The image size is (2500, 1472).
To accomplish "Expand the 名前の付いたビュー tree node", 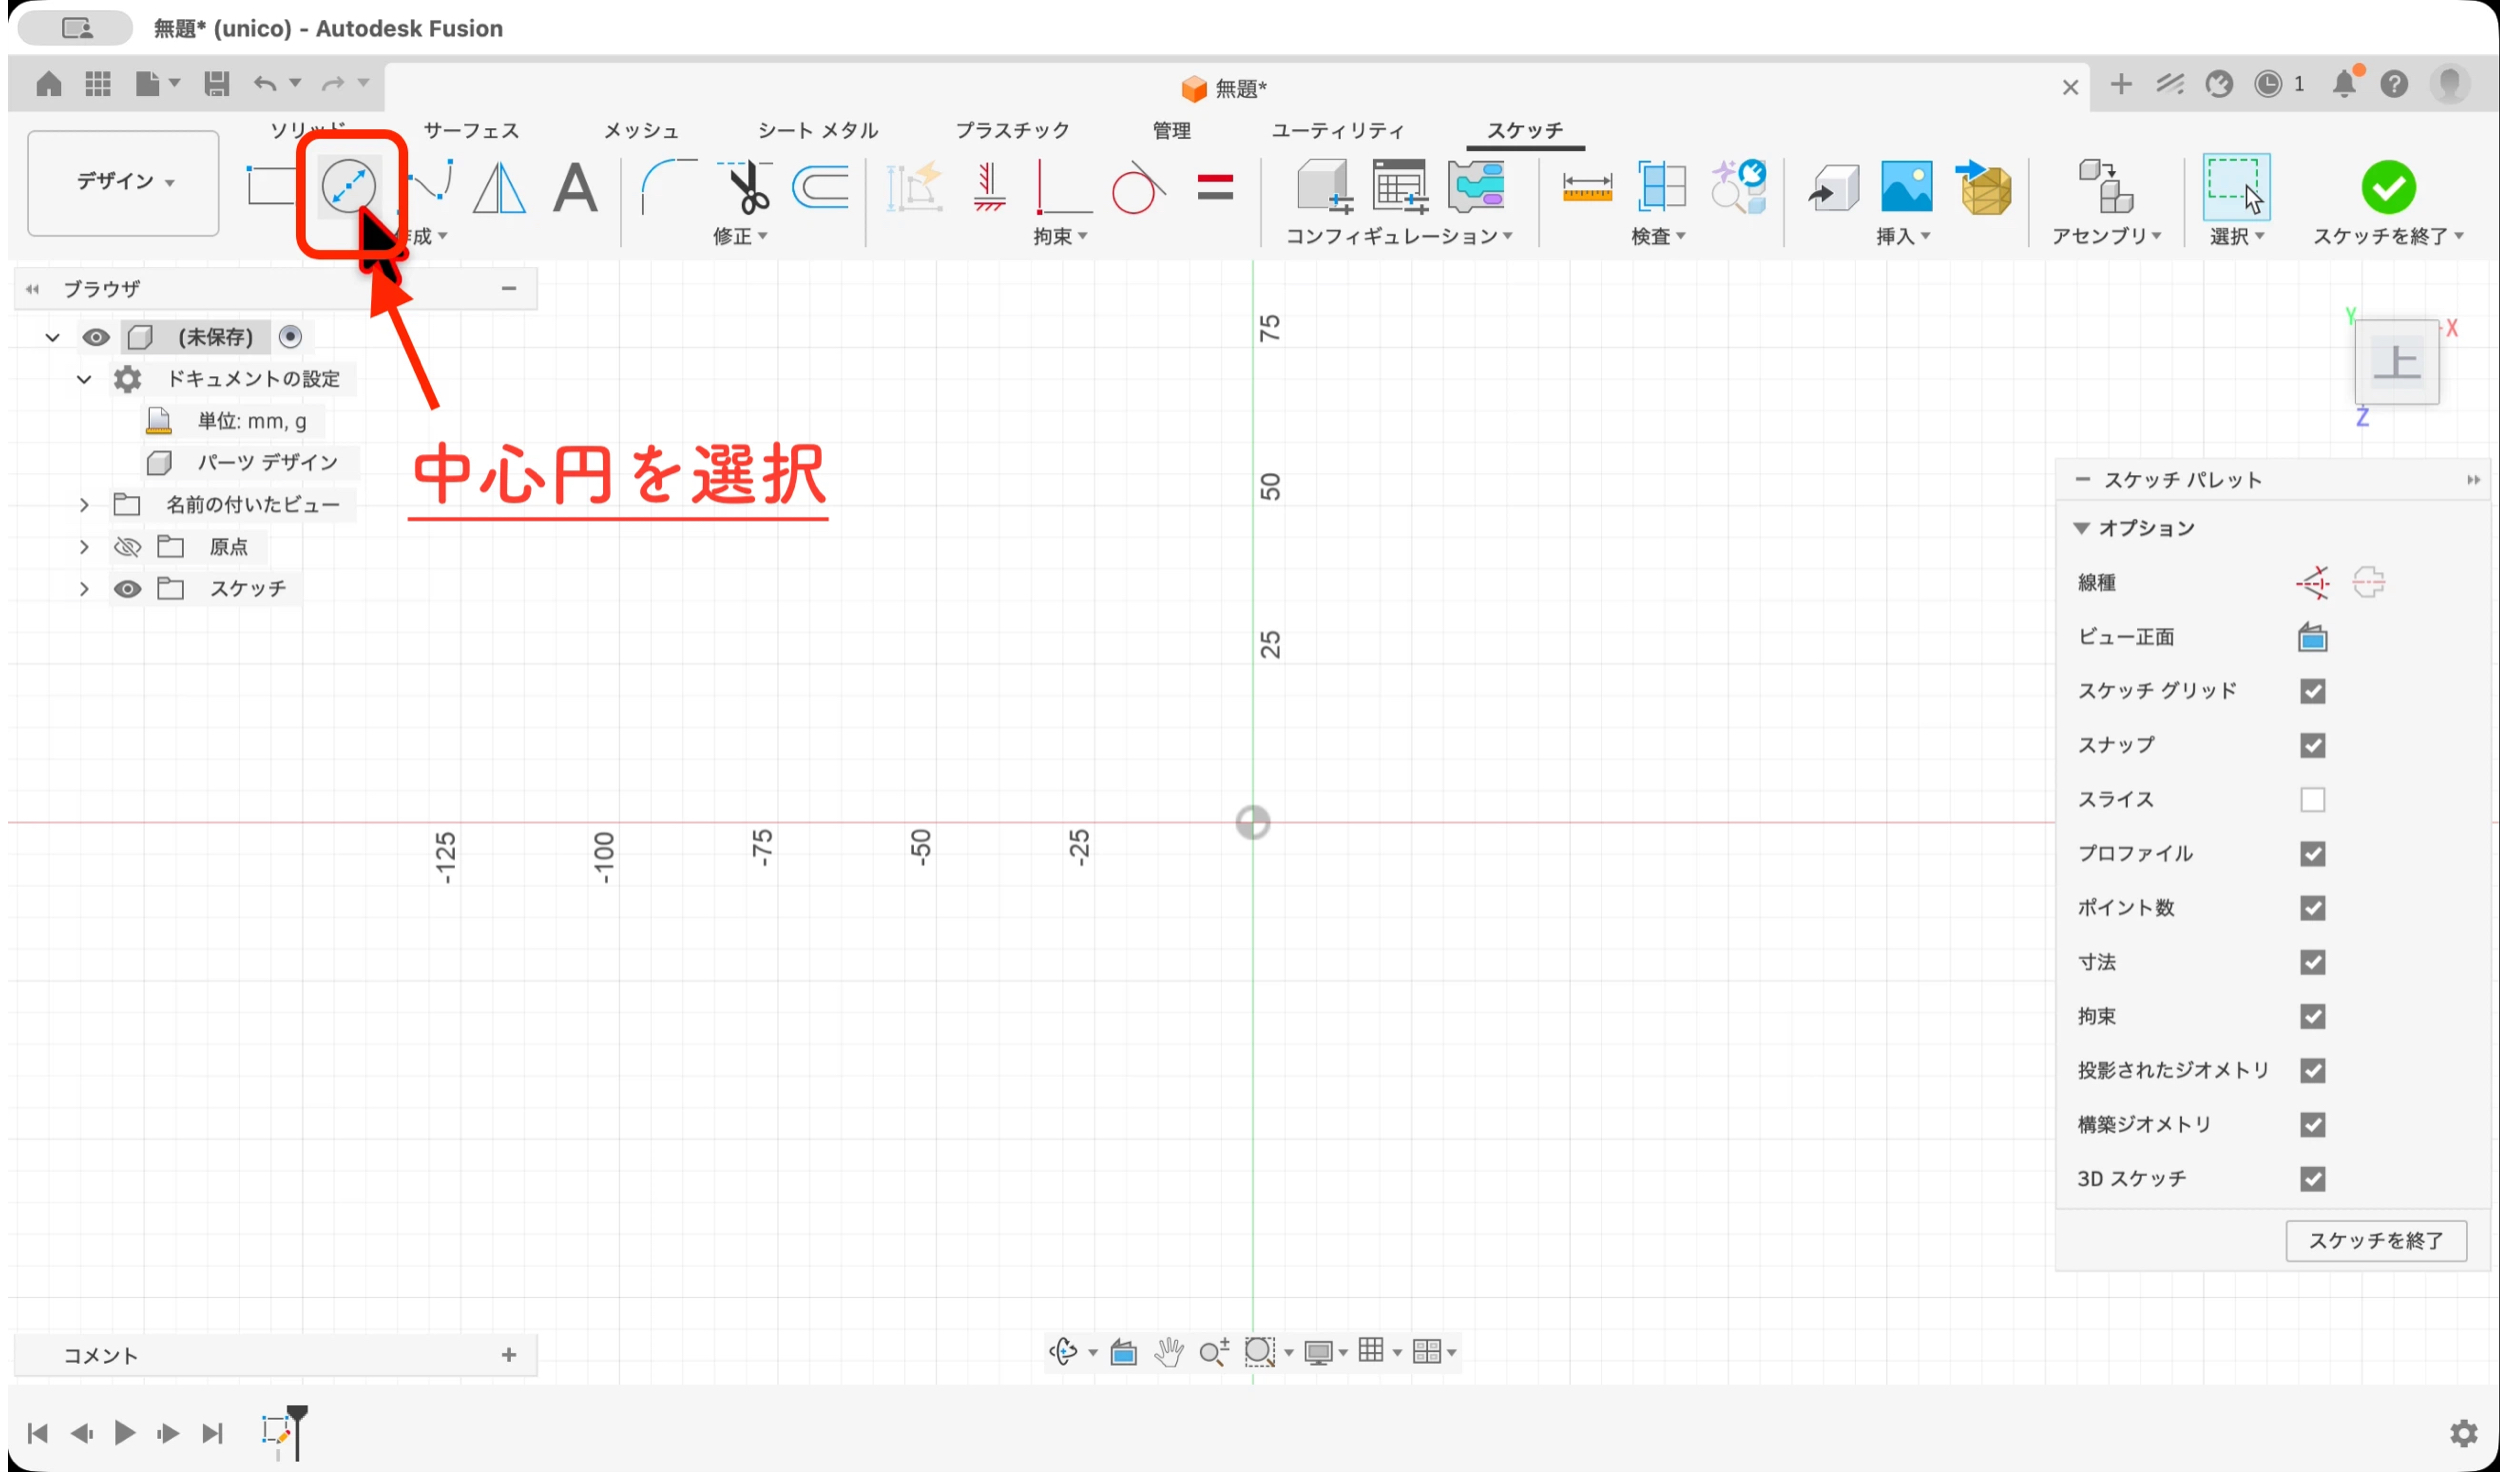I will click(x=84, y=505).
